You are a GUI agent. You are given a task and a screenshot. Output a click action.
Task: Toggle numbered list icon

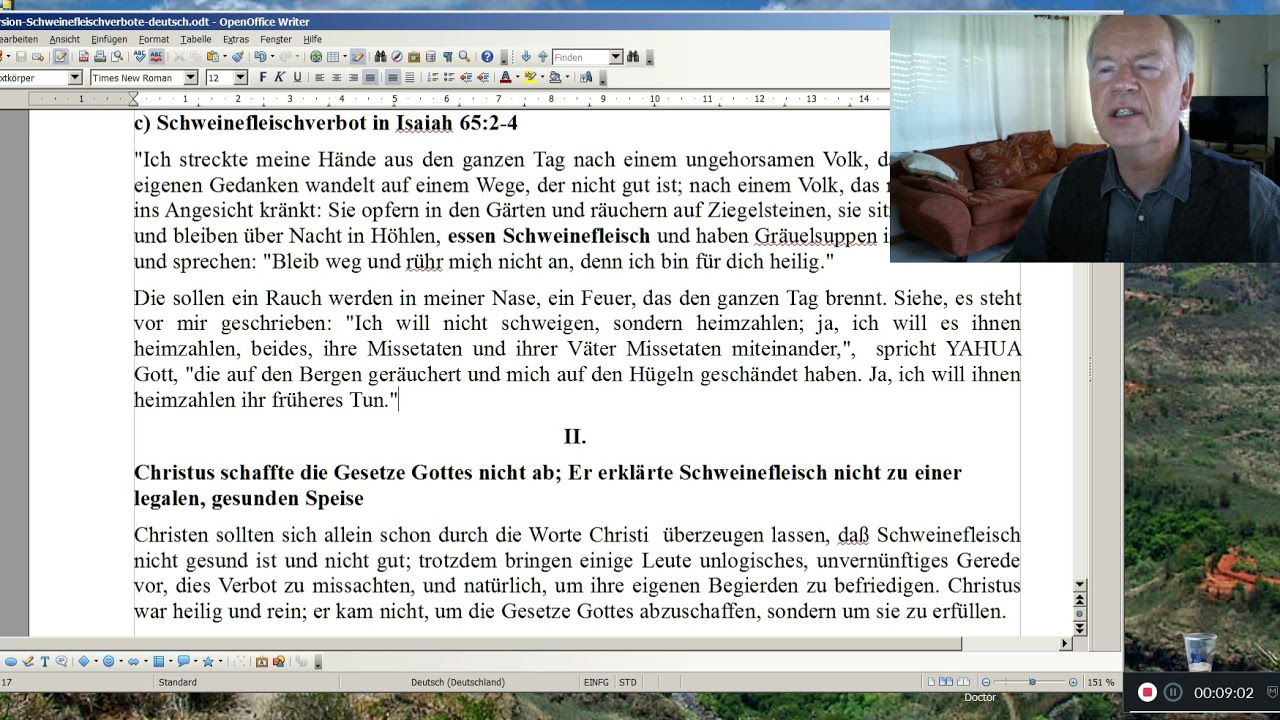pos(432,78)
